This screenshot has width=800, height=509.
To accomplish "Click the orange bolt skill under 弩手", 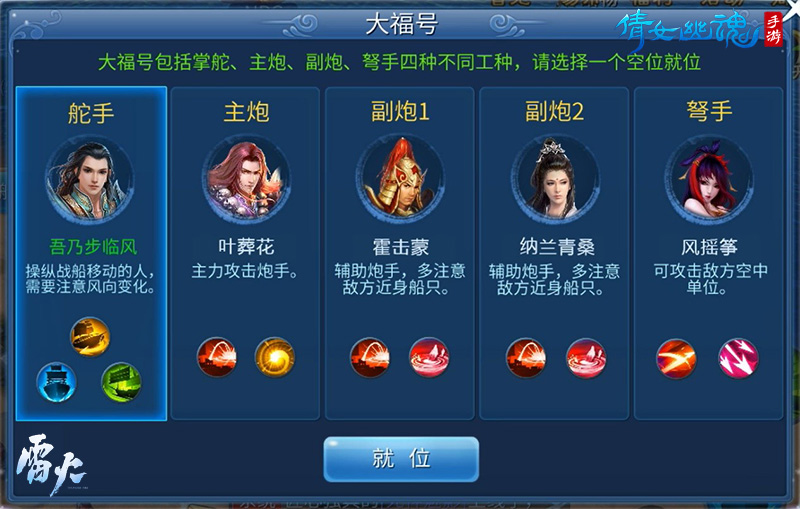I will [x=676, y=359].
